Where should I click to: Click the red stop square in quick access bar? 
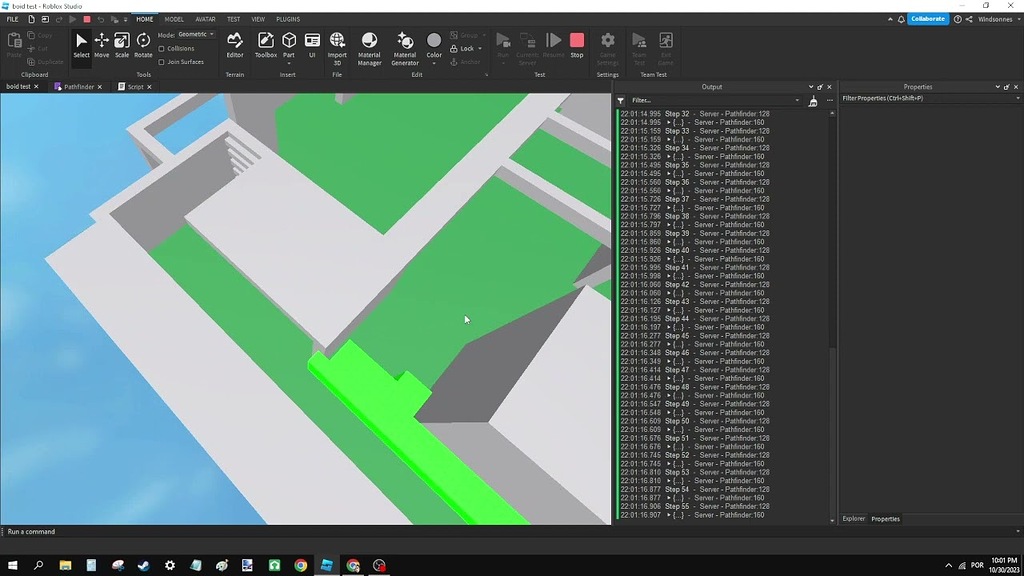(x=87, y=20)
